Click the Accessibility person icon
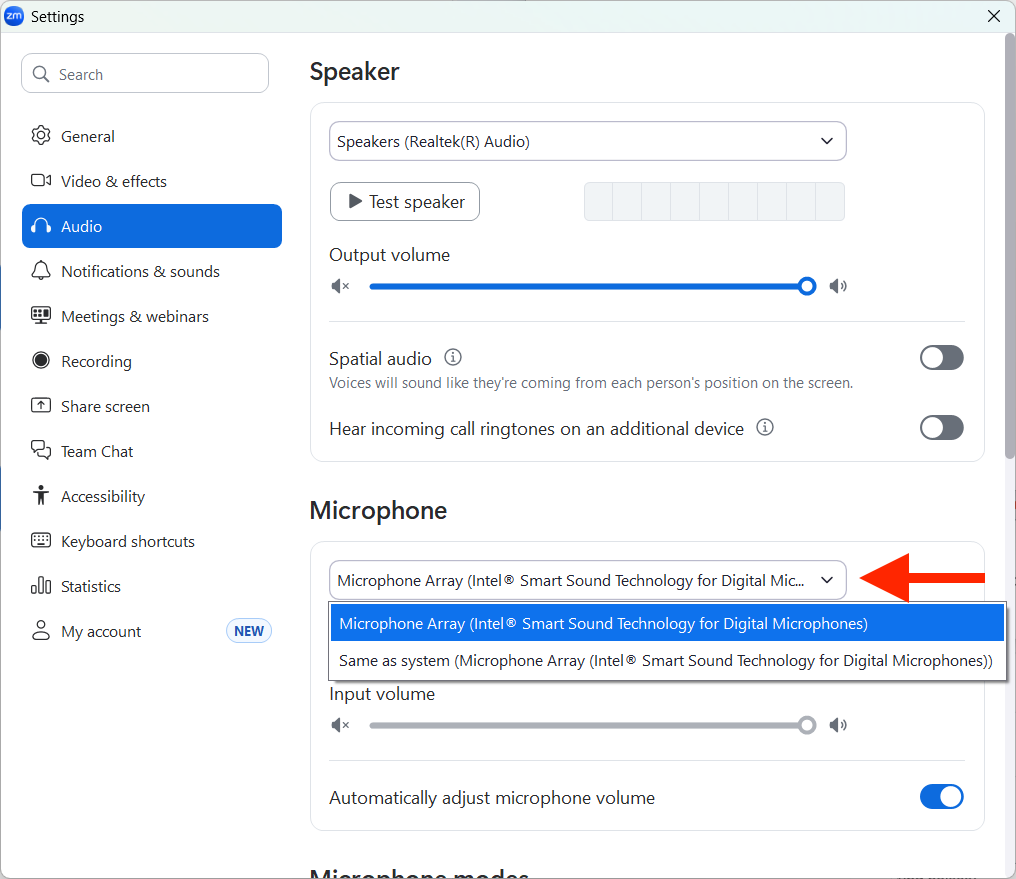This screenshot has width=1016, height=879. tap(41, 495)
